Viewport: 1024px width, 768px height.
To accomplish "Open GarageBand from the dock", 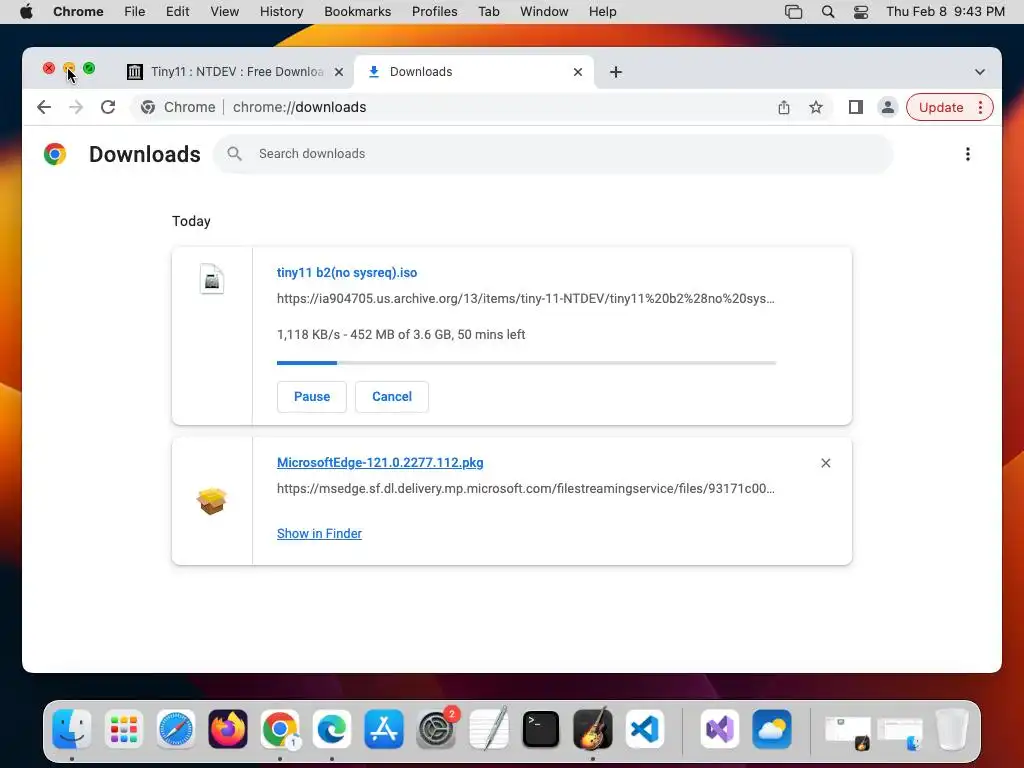I will coord(592,729).
